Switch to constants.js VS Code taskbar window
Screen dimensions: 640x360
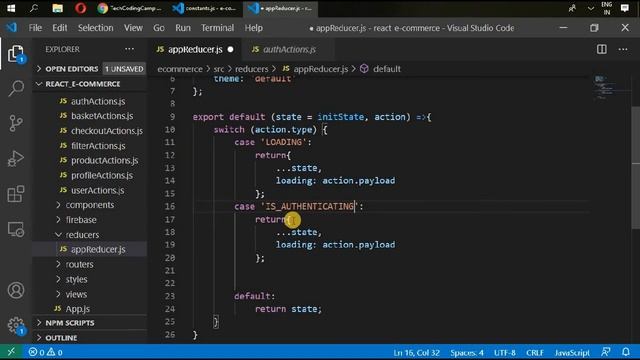(x=204, y=8)
